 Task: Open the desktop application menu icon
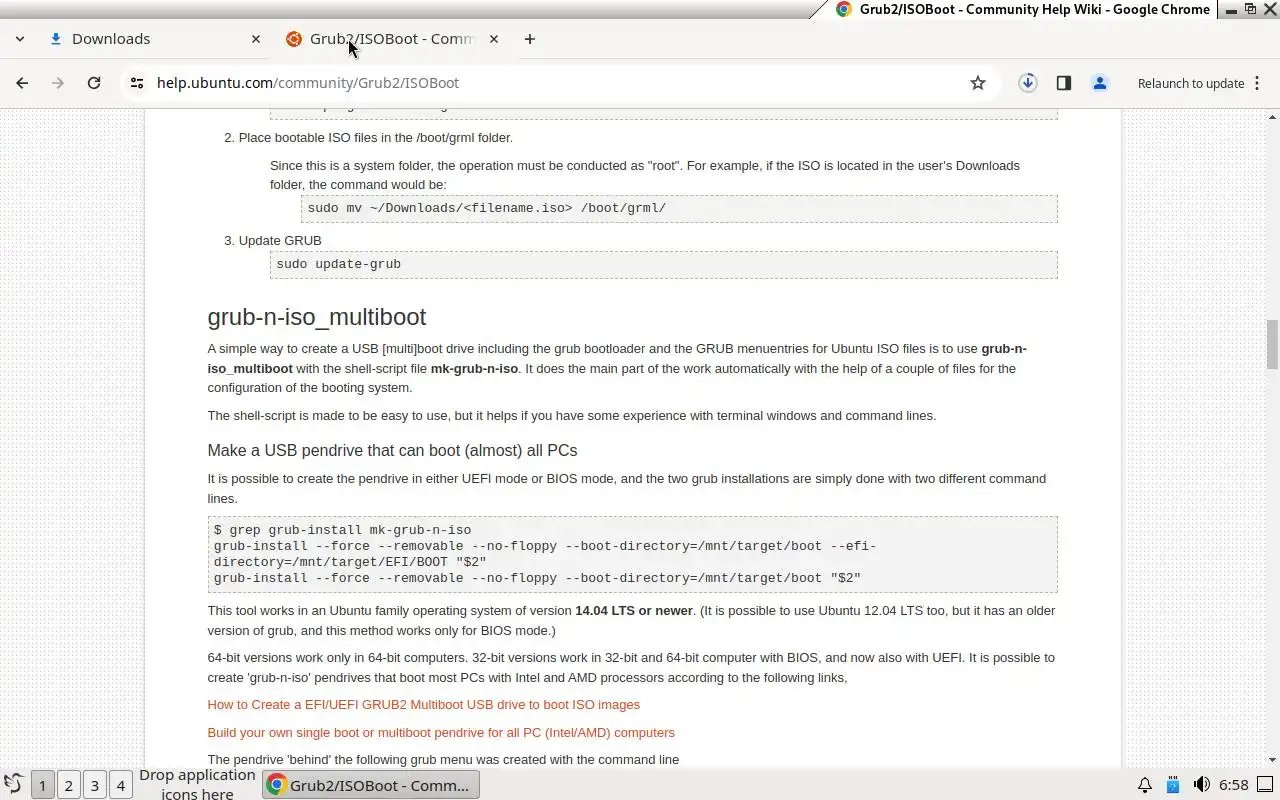coord(13,785)
